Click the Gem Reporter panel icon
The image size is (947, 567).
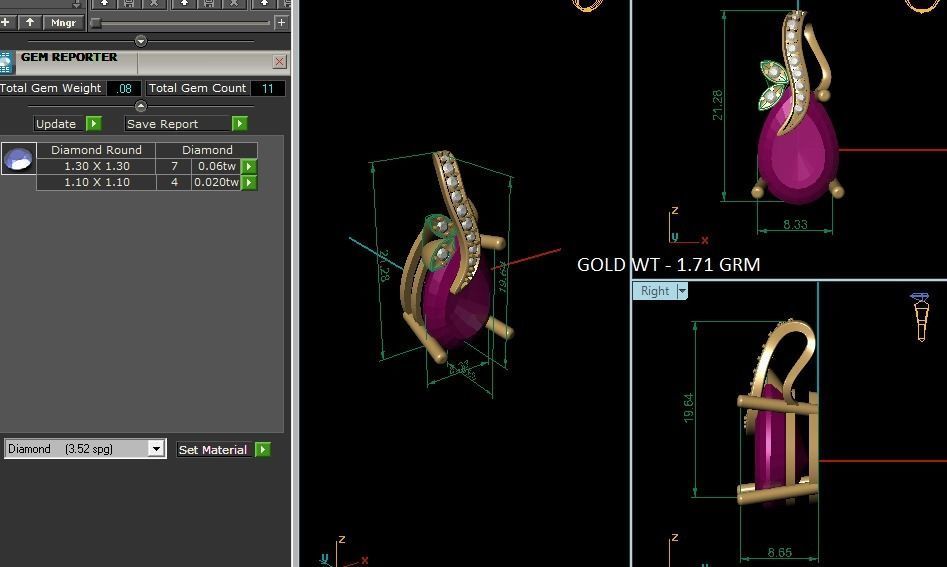click(x=7, y=63)
